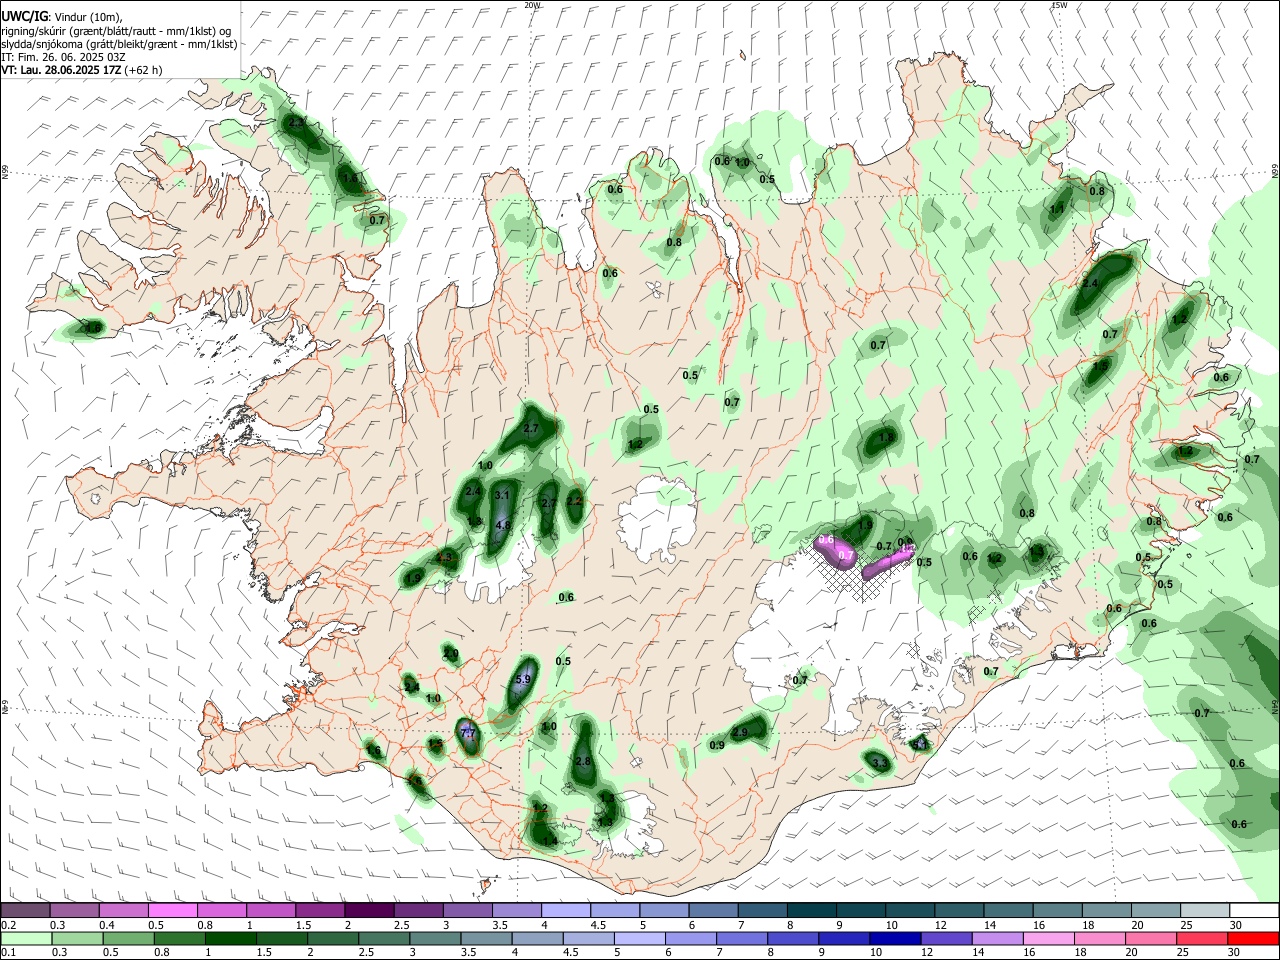Pick the dark teal snow swatch between 9 and 10

point(862,911)
